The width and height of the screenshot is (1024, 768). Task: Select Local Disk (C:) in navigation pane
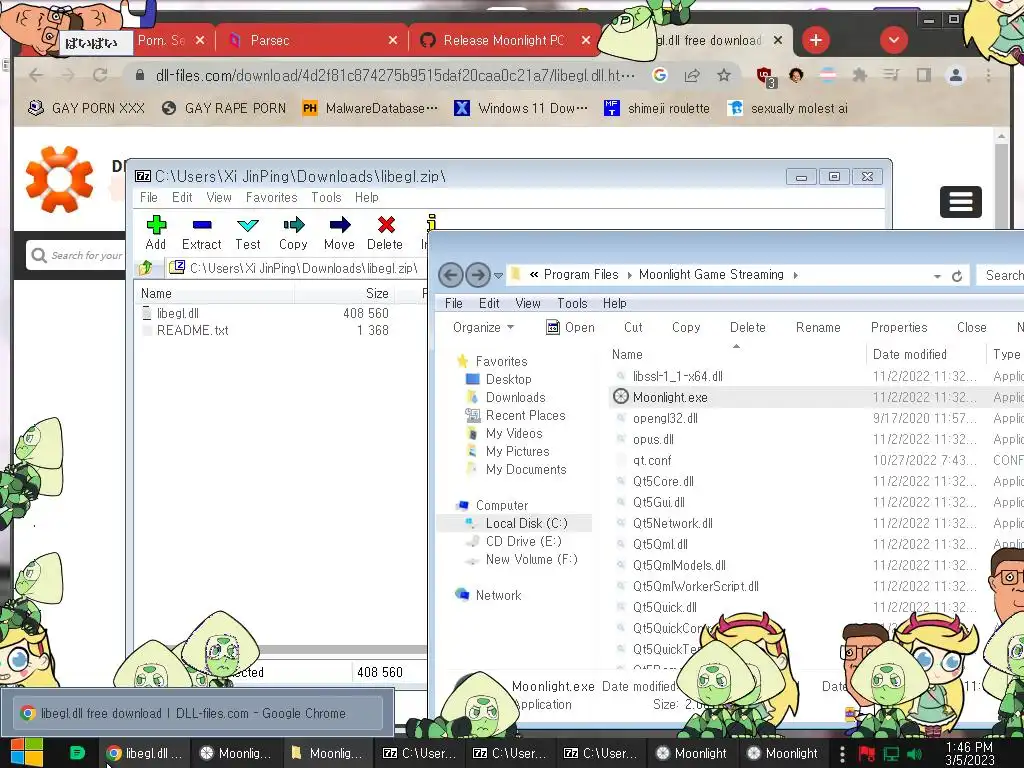point(526,523)
